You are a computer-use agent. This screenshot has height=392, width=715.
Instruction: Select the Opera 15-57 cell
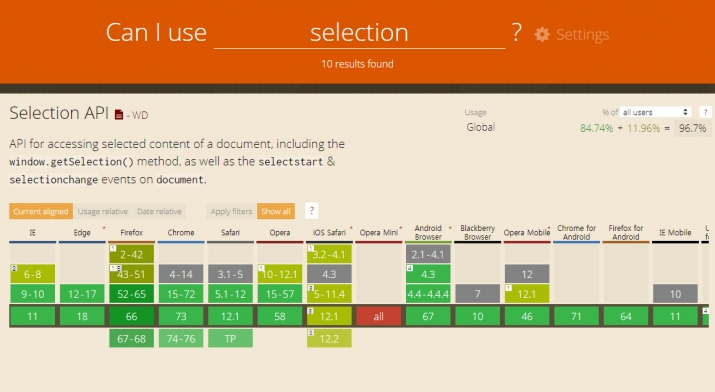click(x=280, y=294)
